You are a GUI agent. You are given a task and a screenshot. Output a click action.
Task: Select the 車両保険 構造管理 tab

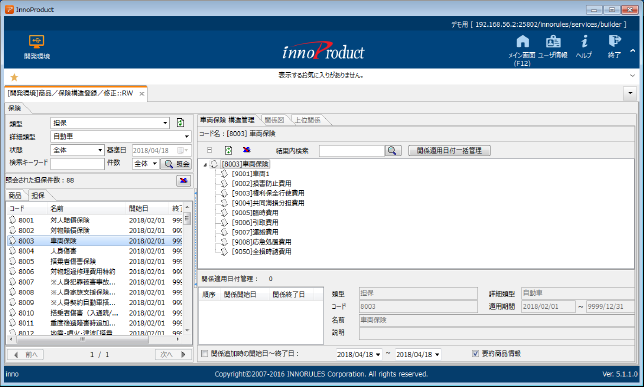227,120
